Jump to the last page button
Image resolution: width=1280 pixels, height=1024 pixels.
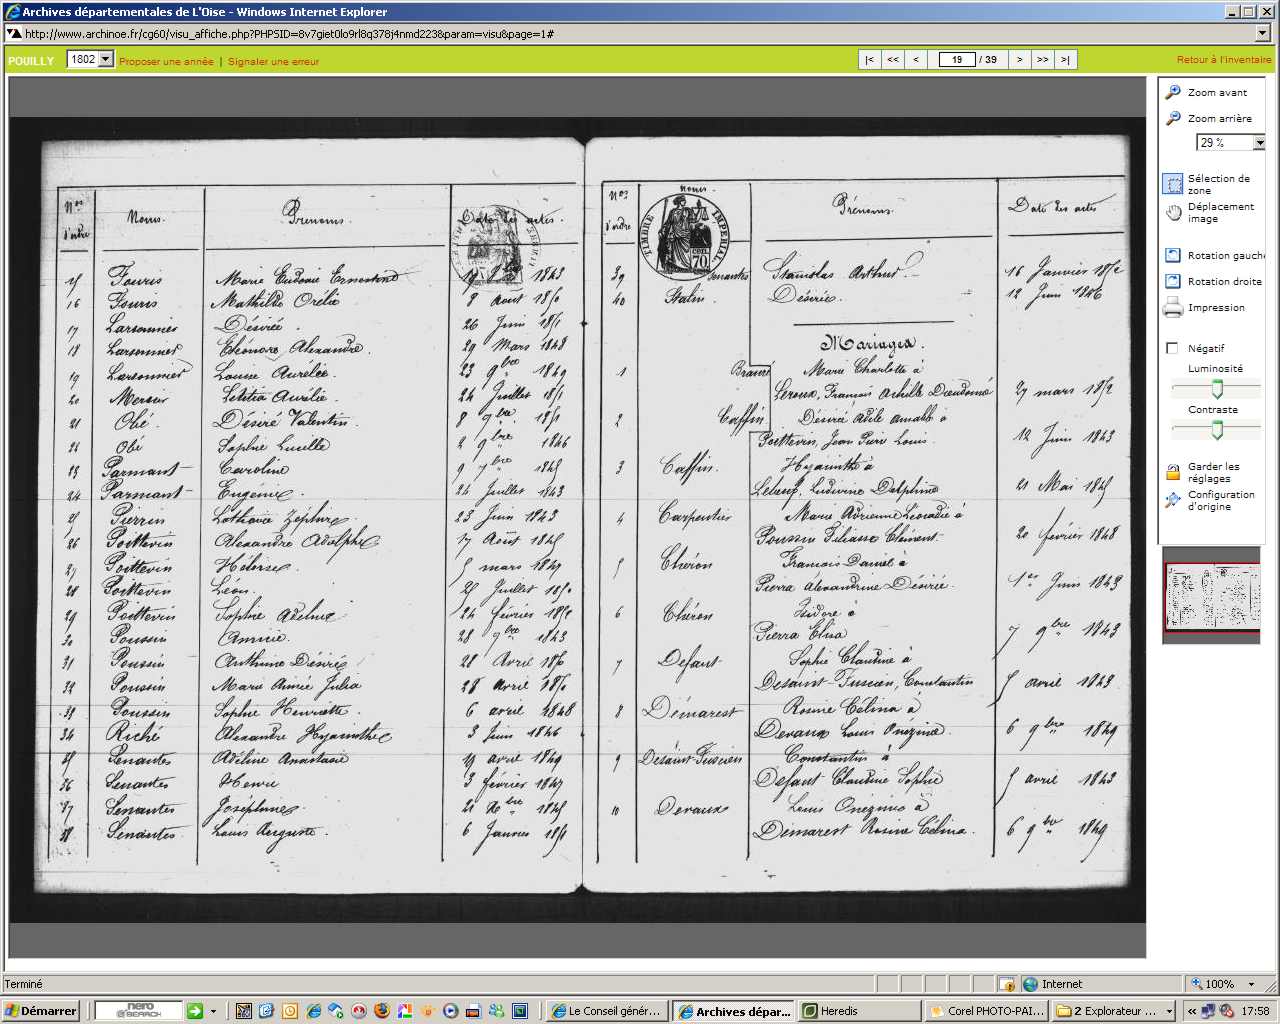click(x=1065, y=60)
